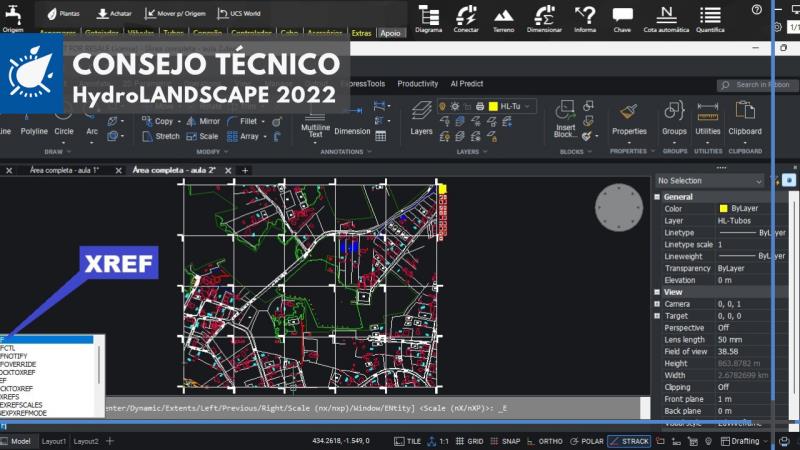Image resolution: width=800 pixels, height=450 pixels.
Task: Toggle SNAP in the status bar
Action: [x=505, y=441]
